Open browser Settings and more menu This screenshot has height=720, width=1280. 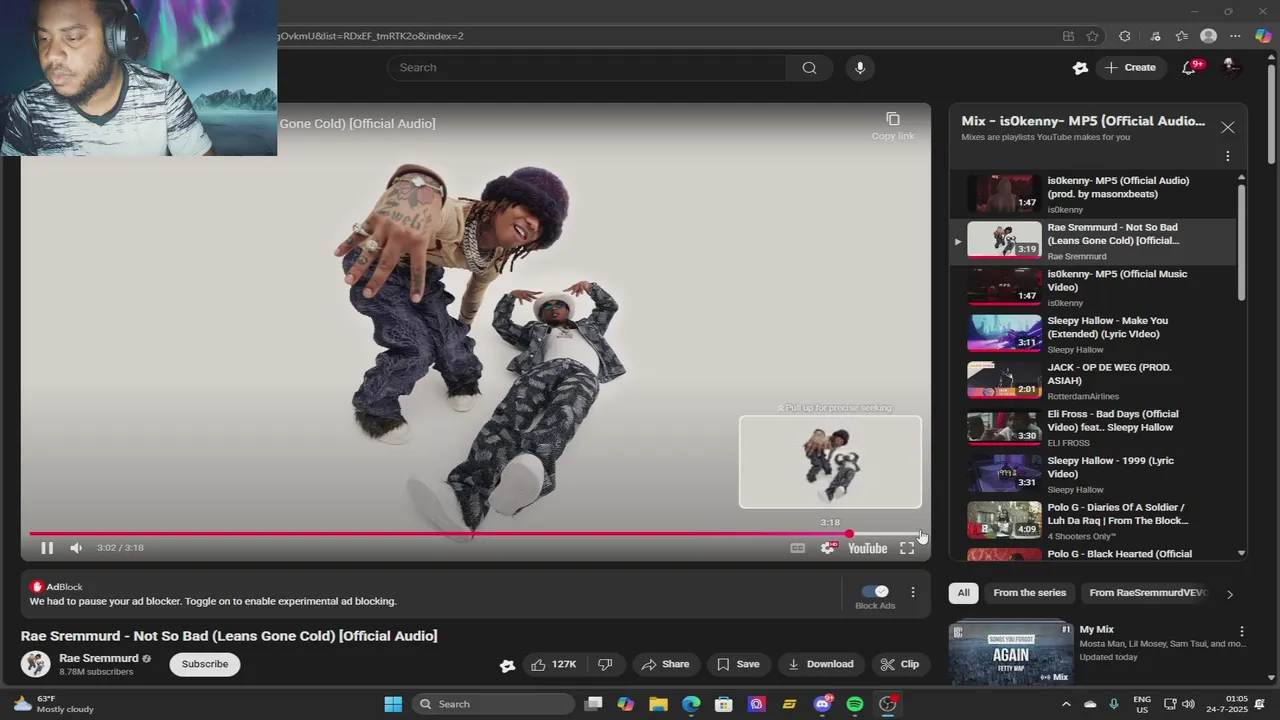point(1236,36)
